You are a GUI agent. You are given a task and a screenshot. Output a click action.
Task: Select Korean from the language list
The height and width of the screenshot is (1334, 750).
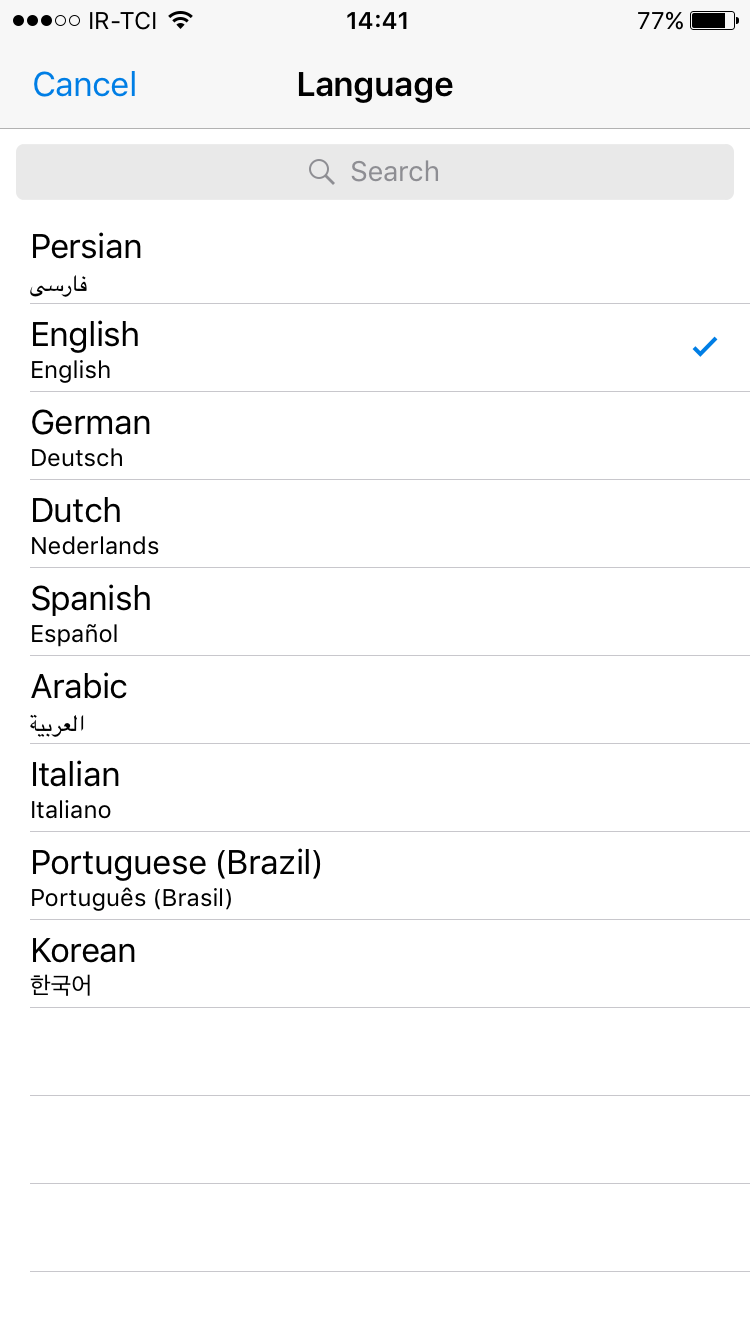tap(375, 964)
